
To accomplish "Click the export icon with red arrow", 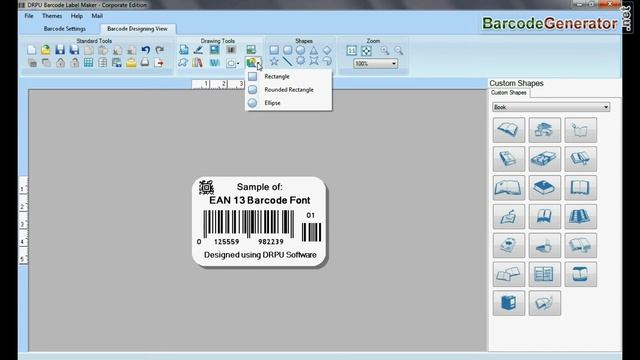I will 159,62.
